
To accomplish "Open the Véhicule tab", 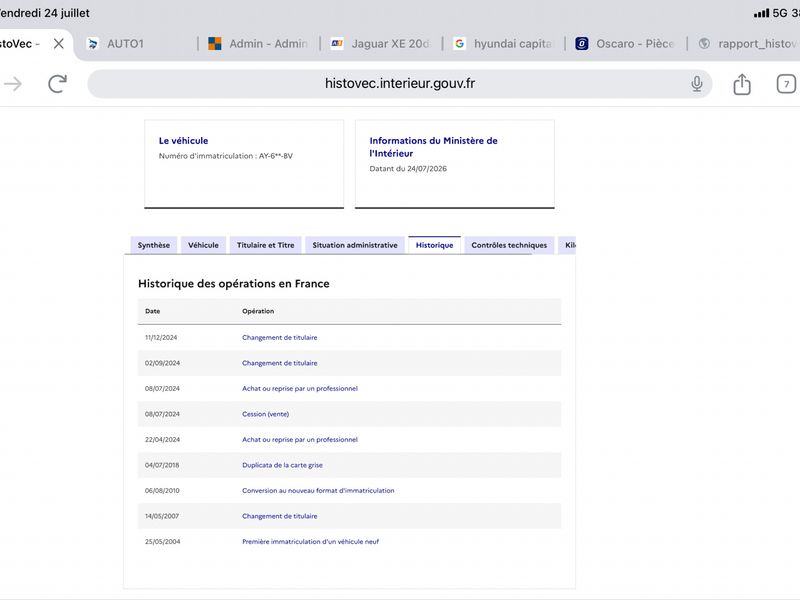I will pyautogui.click(x=203, y=245).
